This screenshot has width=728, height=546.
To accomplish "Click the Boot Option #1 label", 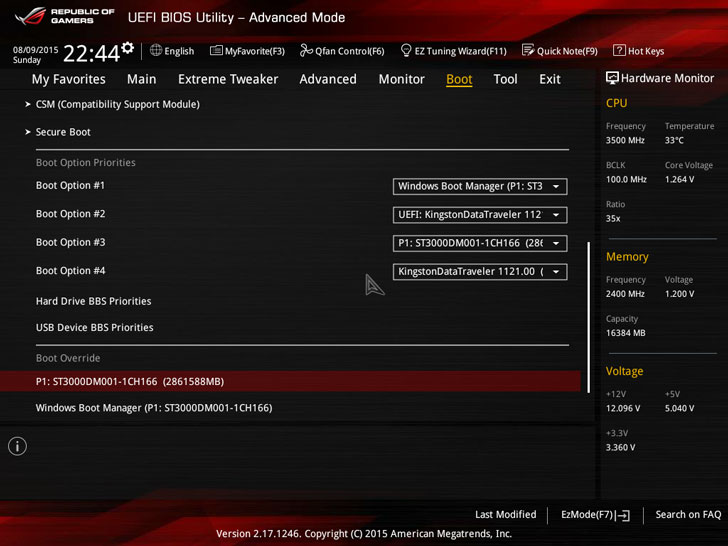I will [x=71, y=186].
